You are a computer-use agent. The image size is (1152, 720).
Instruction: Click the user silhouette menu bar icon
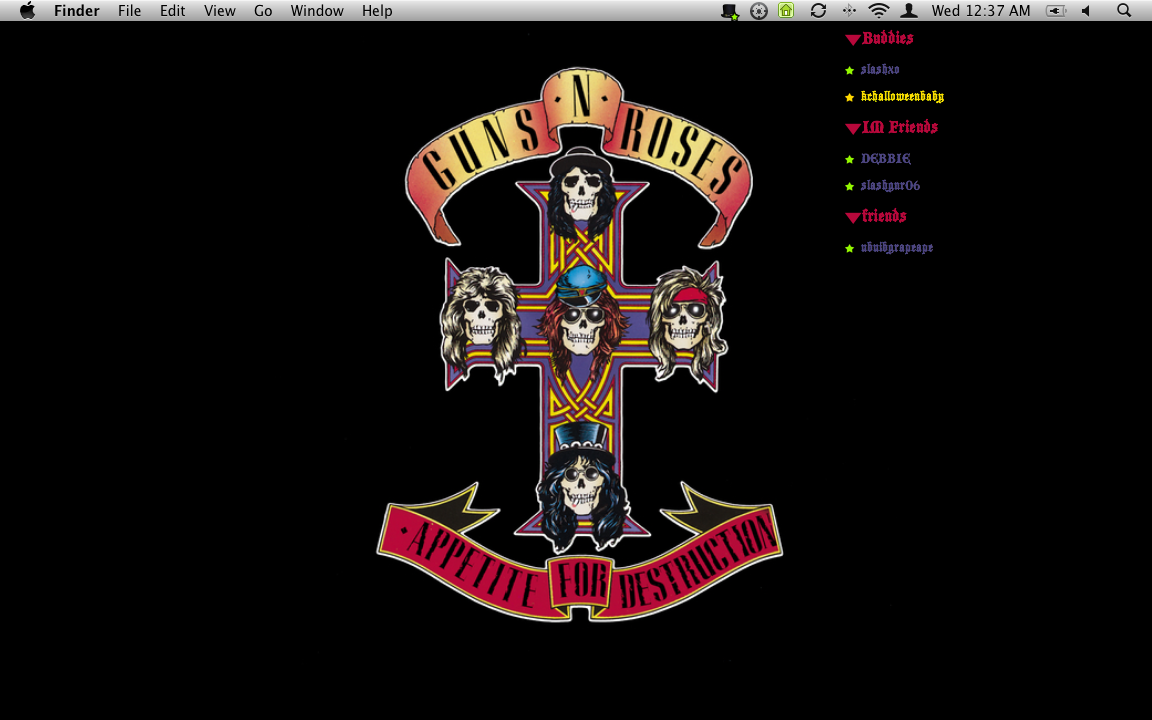tap(909, 10)
